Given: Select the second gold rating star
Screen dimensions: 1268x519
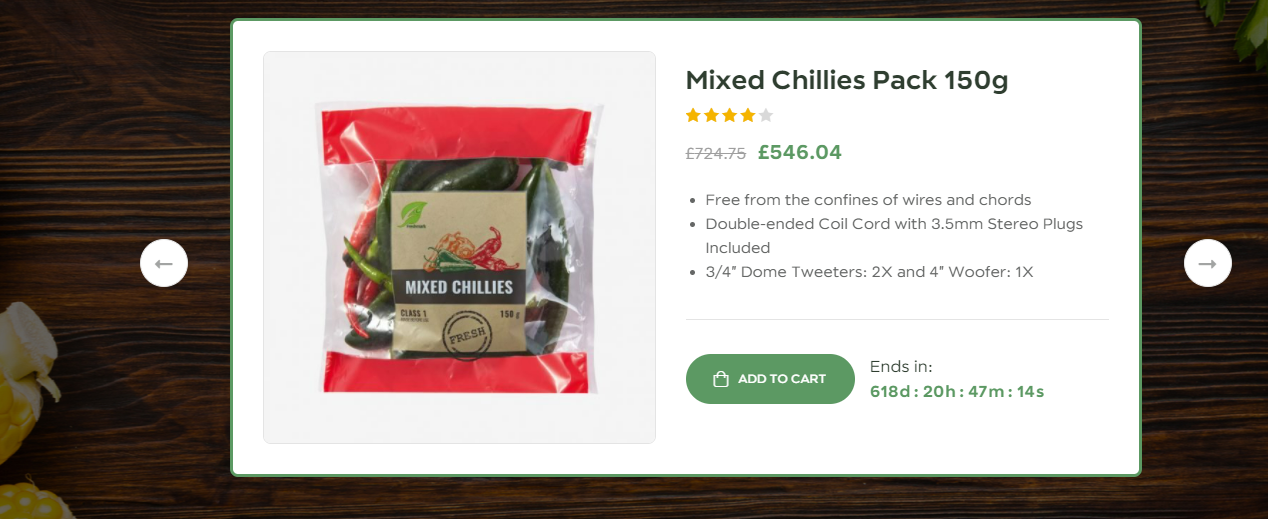Looking at the screenshot, I should click(711, 115).
